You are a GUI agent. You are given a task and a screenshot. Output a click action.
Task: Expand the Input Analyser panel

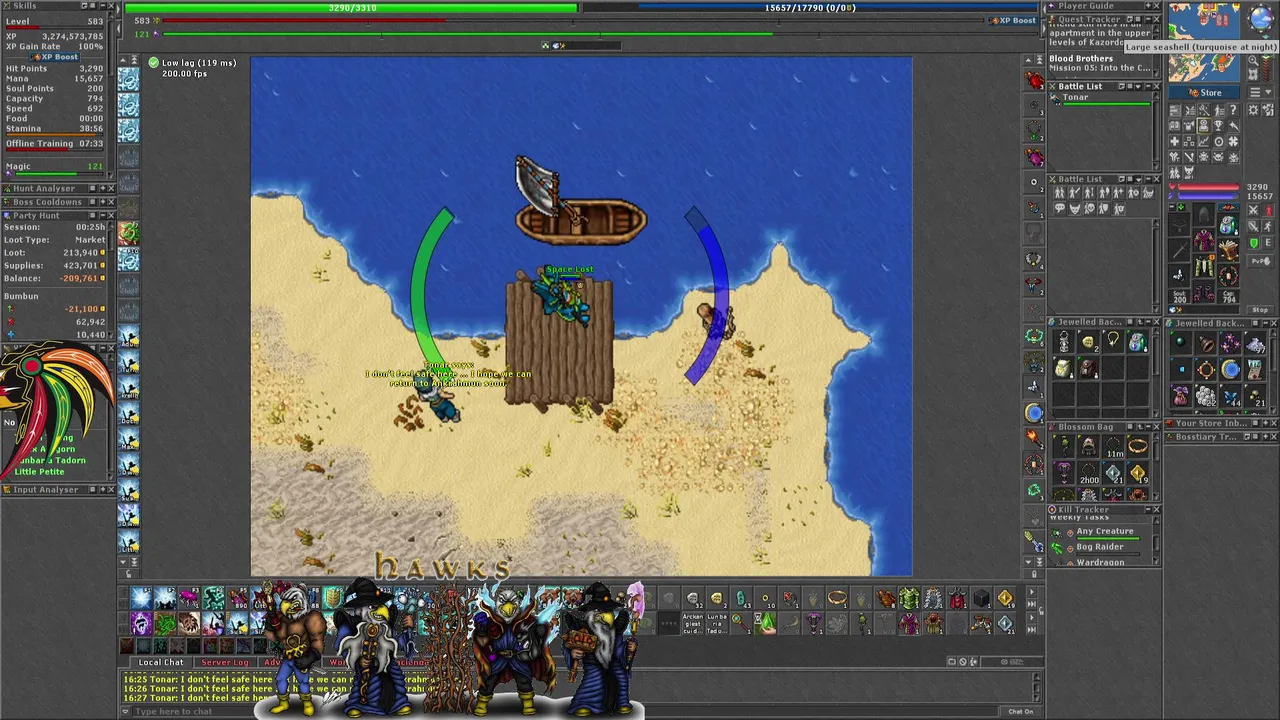click(103, 489)
